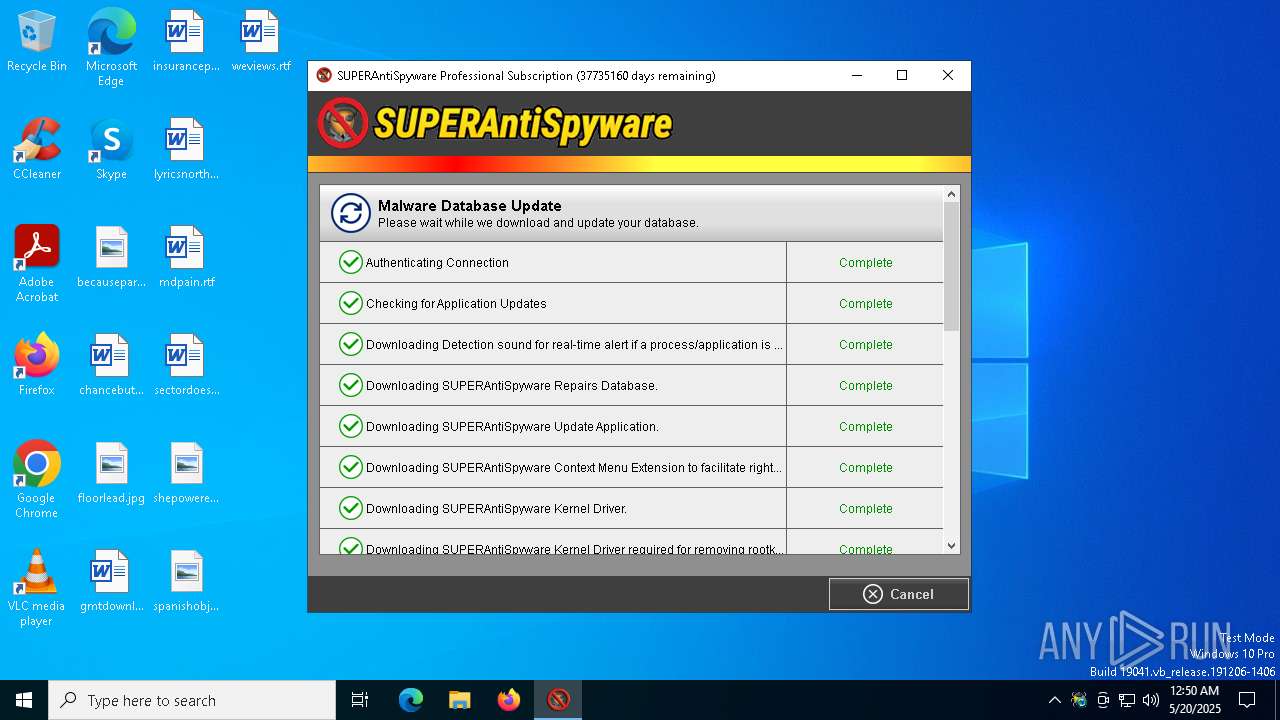Click the scroll down arrow in update list
Image resolution: width=1280 pixels, height=720 pixels.
point(951,546)
